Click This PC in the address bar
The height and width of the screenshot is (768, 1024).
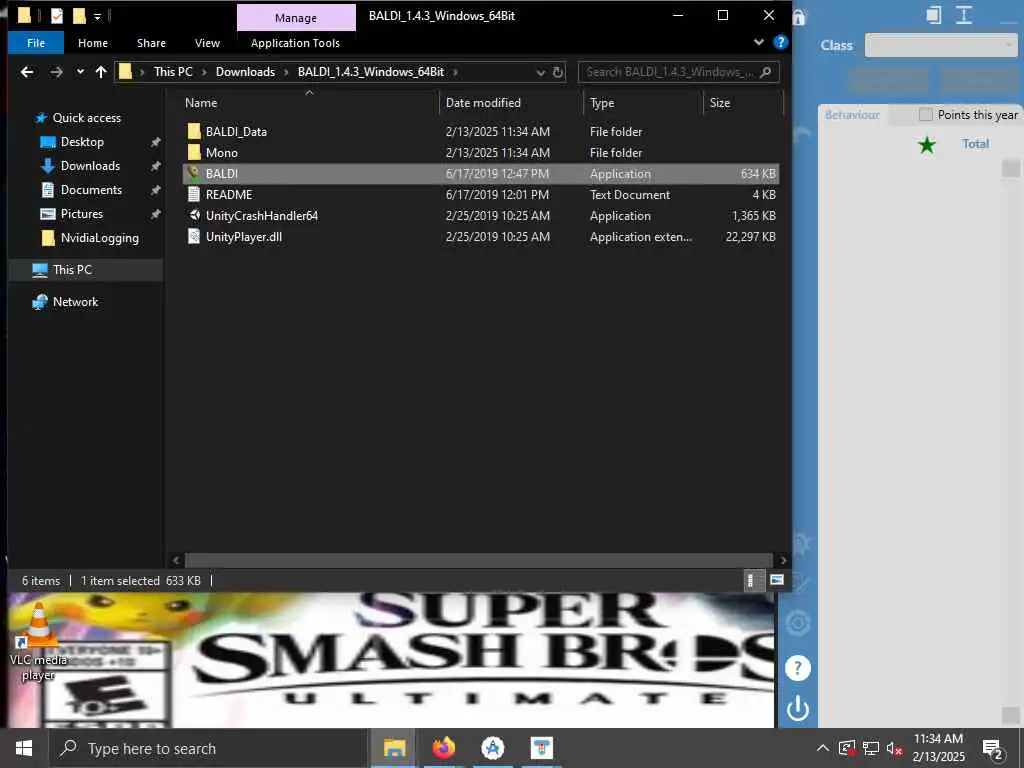(173, 72)
